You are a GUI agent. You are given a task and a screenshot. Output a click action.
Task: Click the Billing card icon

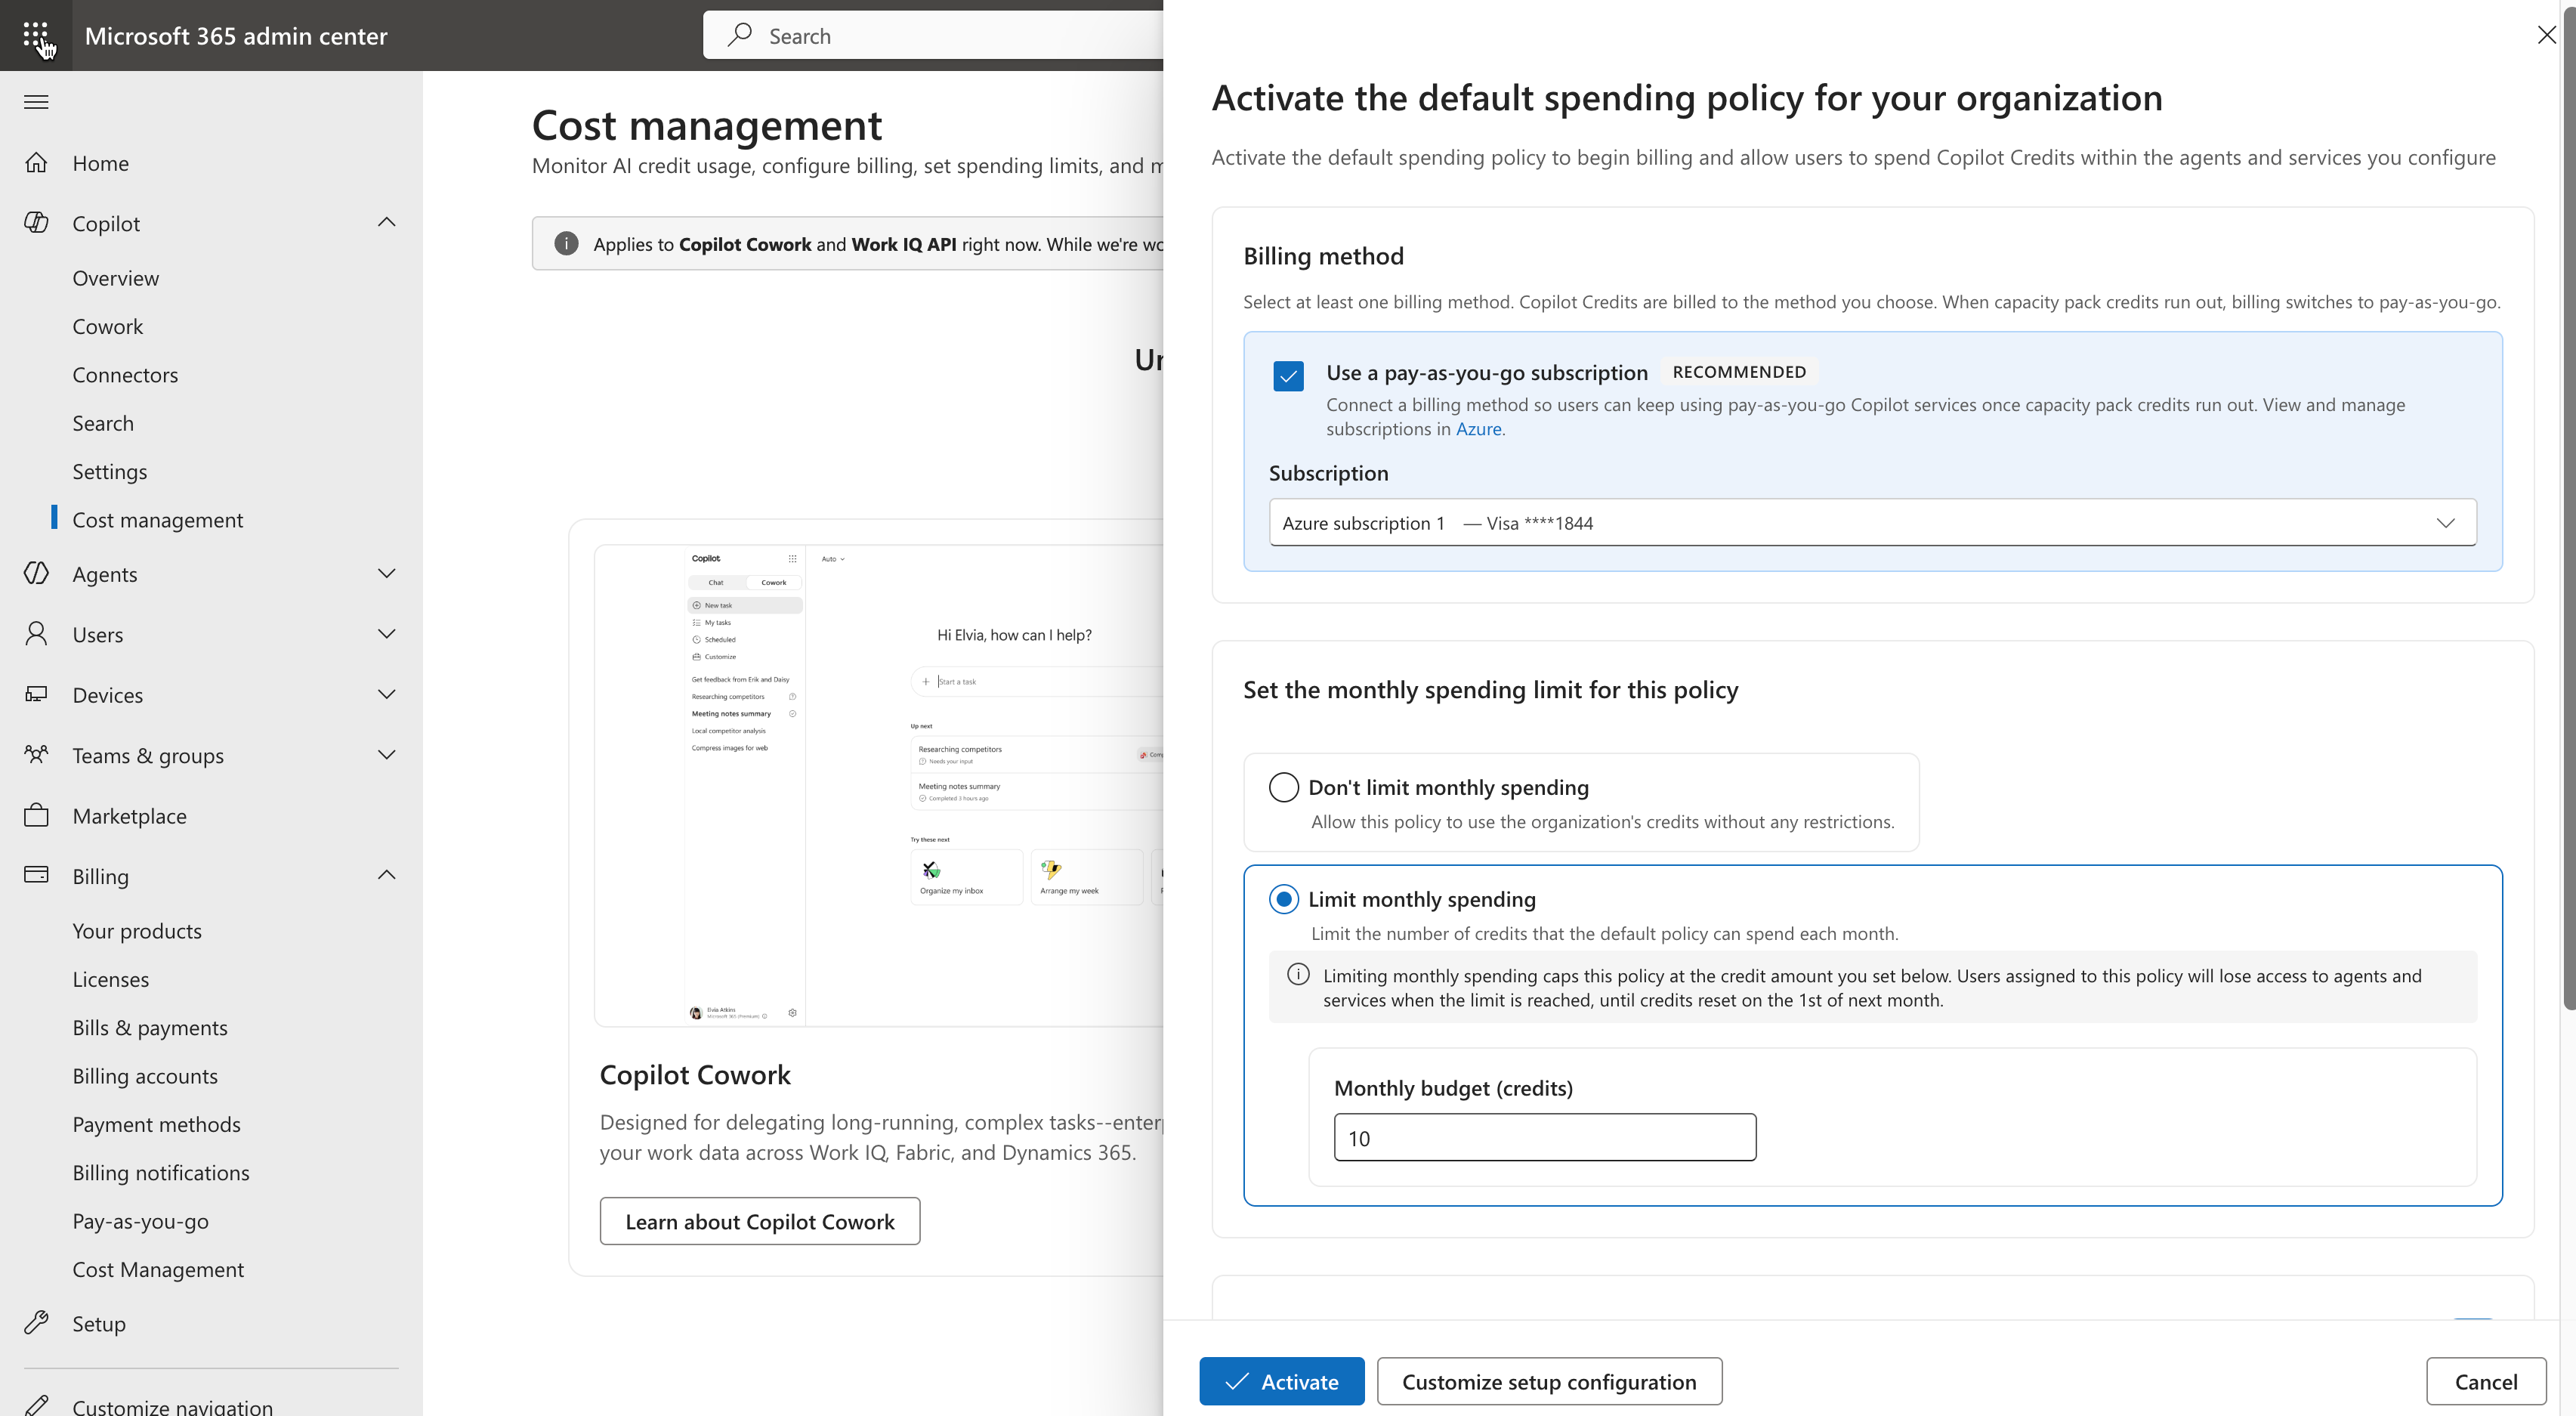[x=36, y=876]
